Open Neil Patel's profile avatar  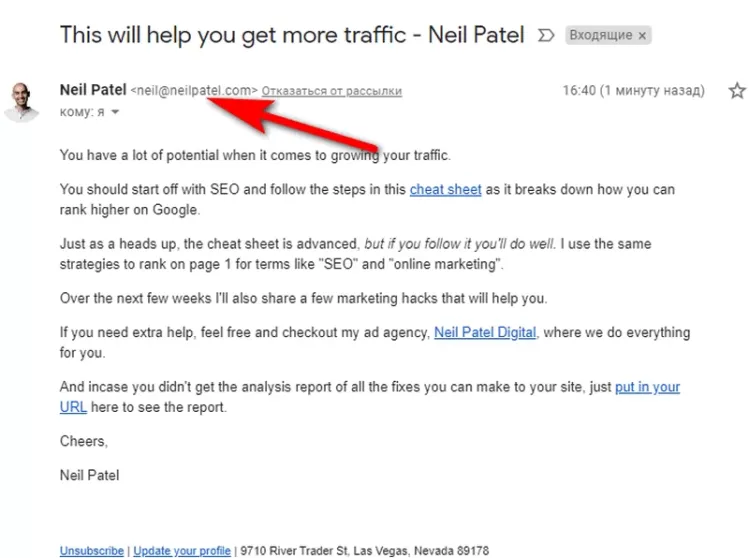22,101
